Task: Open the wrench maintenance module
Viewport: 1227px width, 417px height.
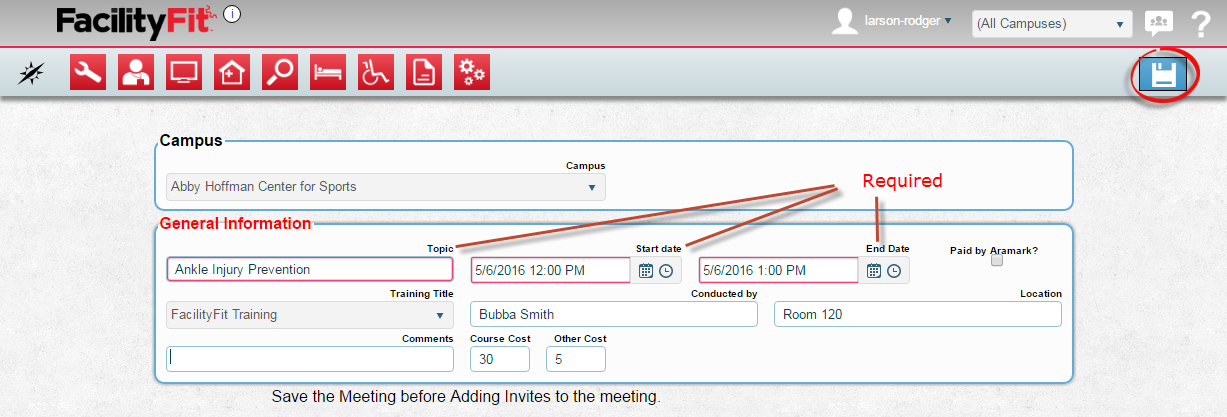Action: [x=88, y=73]
